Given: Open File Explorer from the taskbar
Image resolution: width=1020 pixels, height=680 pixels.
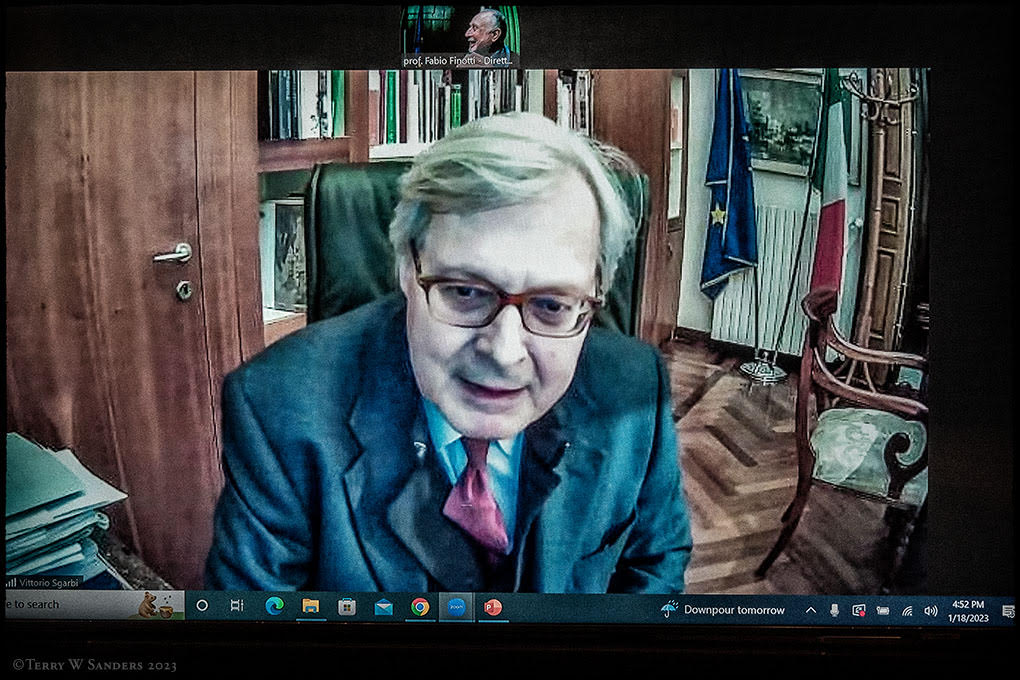Looking at the screenshot, I should pyautogui.click(x=310, y=606).
